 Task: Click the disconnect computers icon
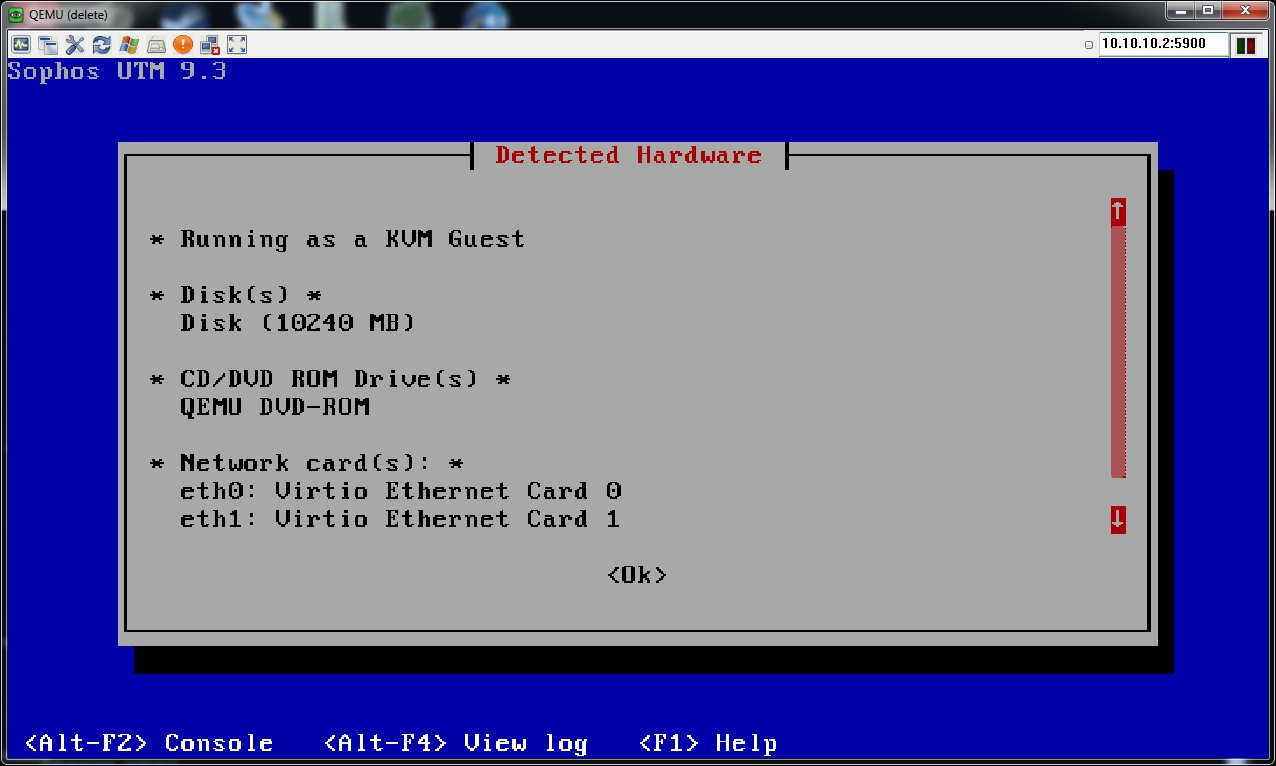coord(210,44)
